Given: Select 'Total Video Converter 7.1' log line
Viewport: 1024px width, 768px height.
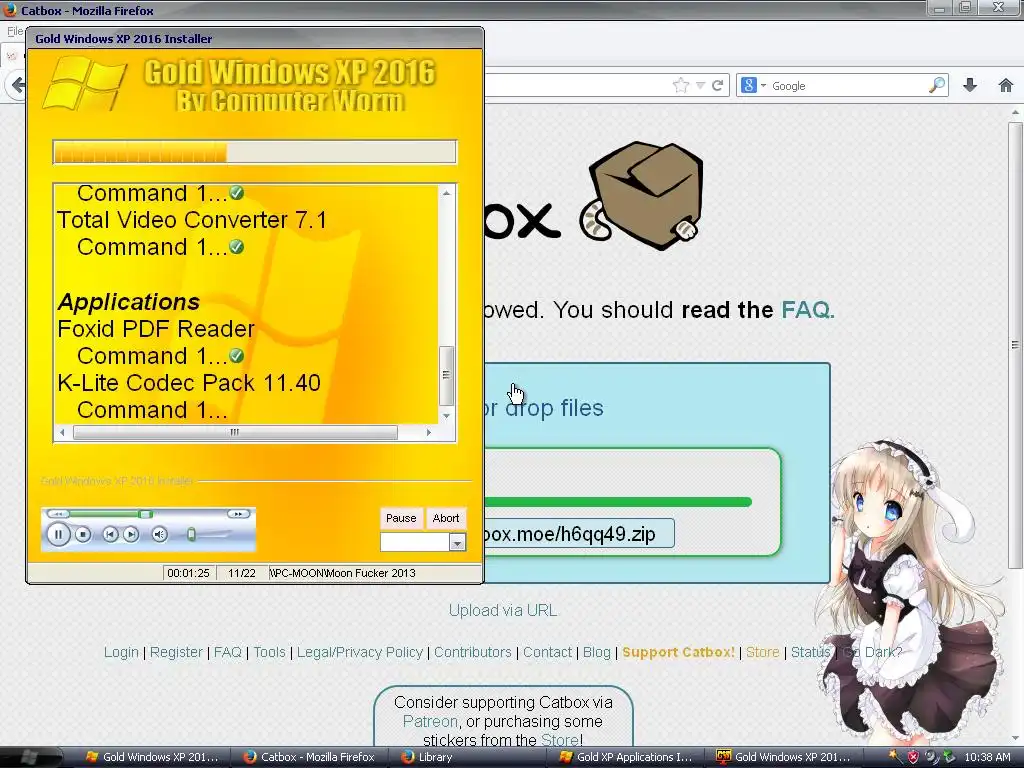Looking at the screenshot, I should pyautogui.click(x=192, y=220).
